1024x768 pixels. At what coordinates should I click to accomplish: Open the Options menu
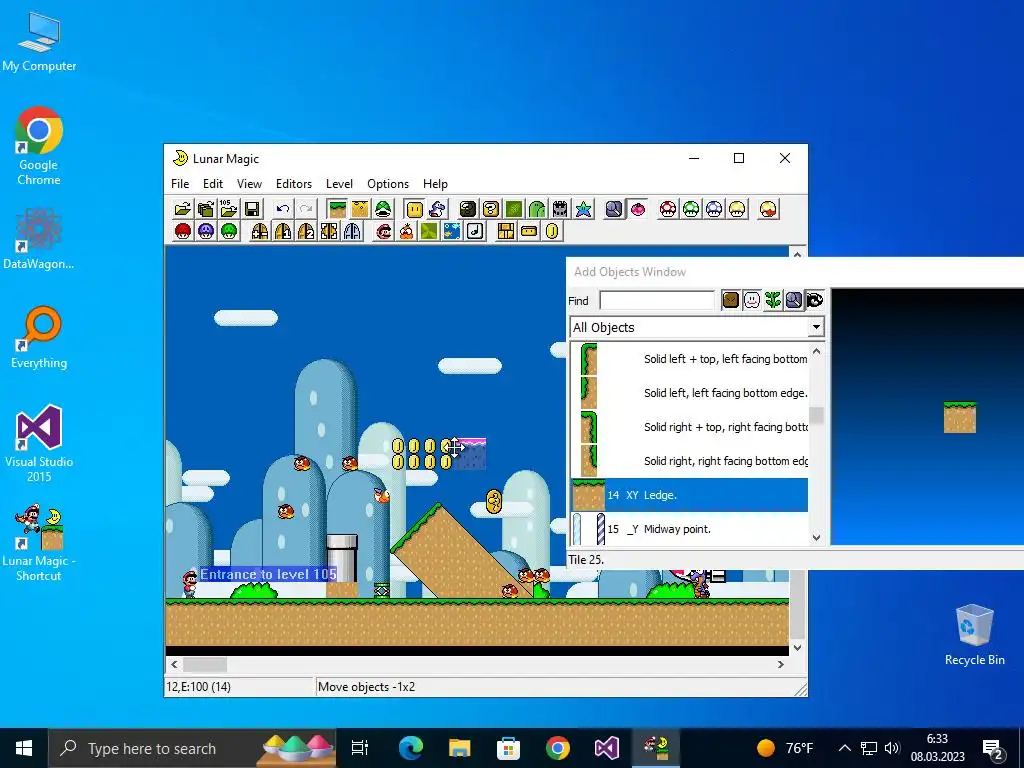tap(388, 184)
